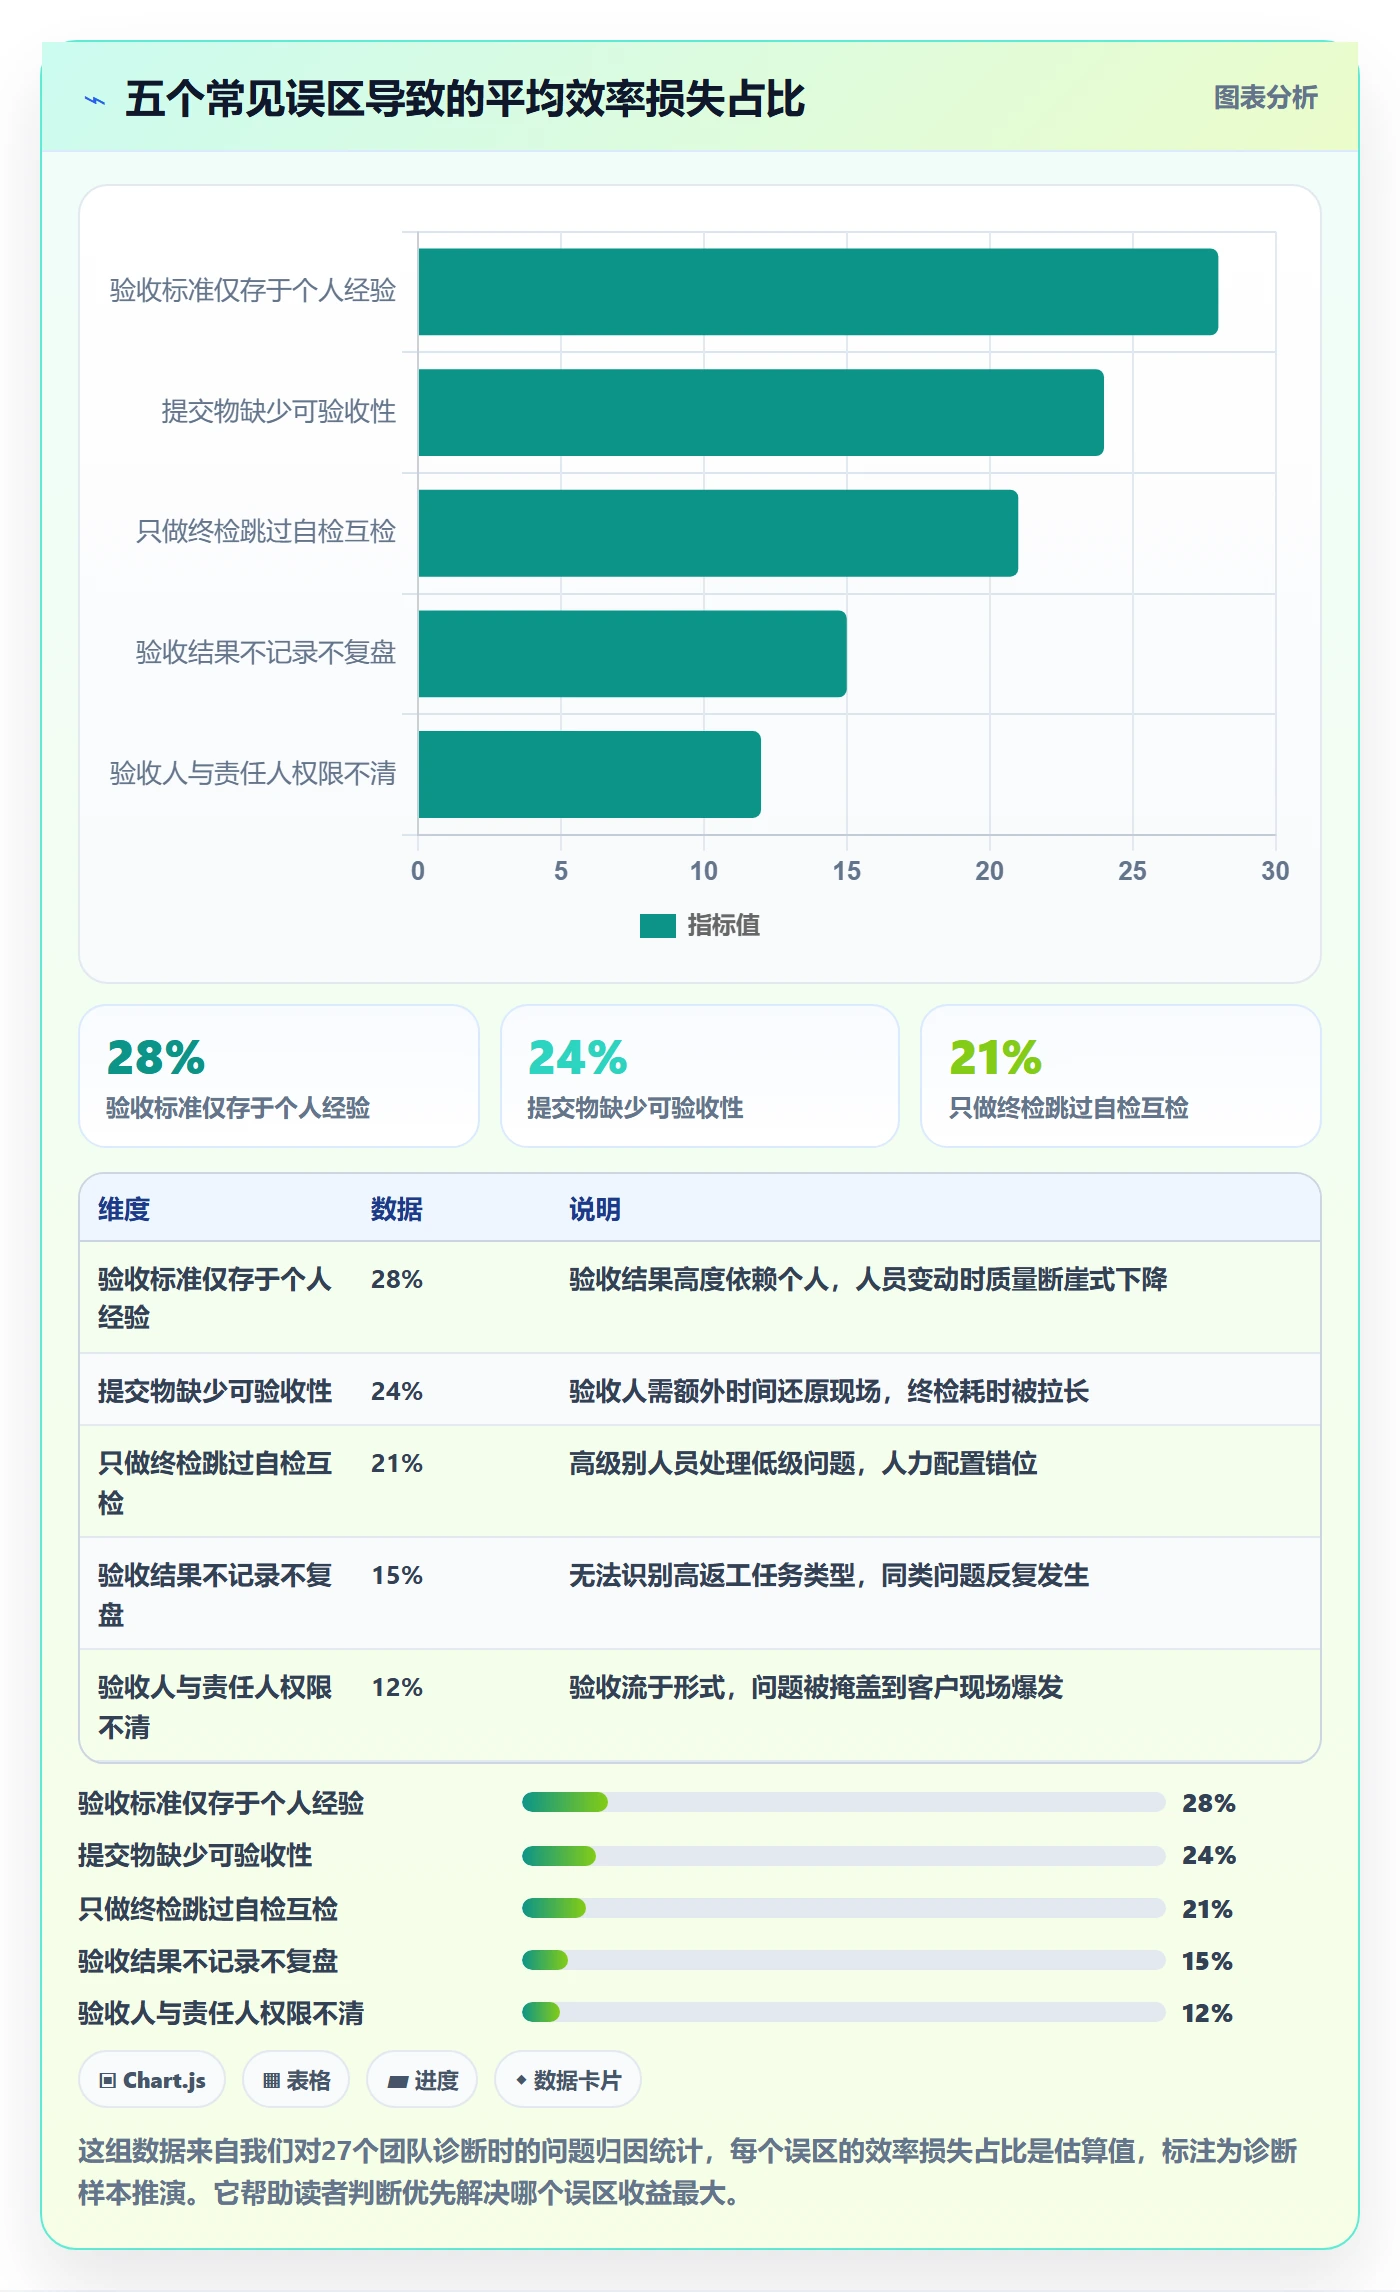Click the progress bar showing 21%

844,1908
